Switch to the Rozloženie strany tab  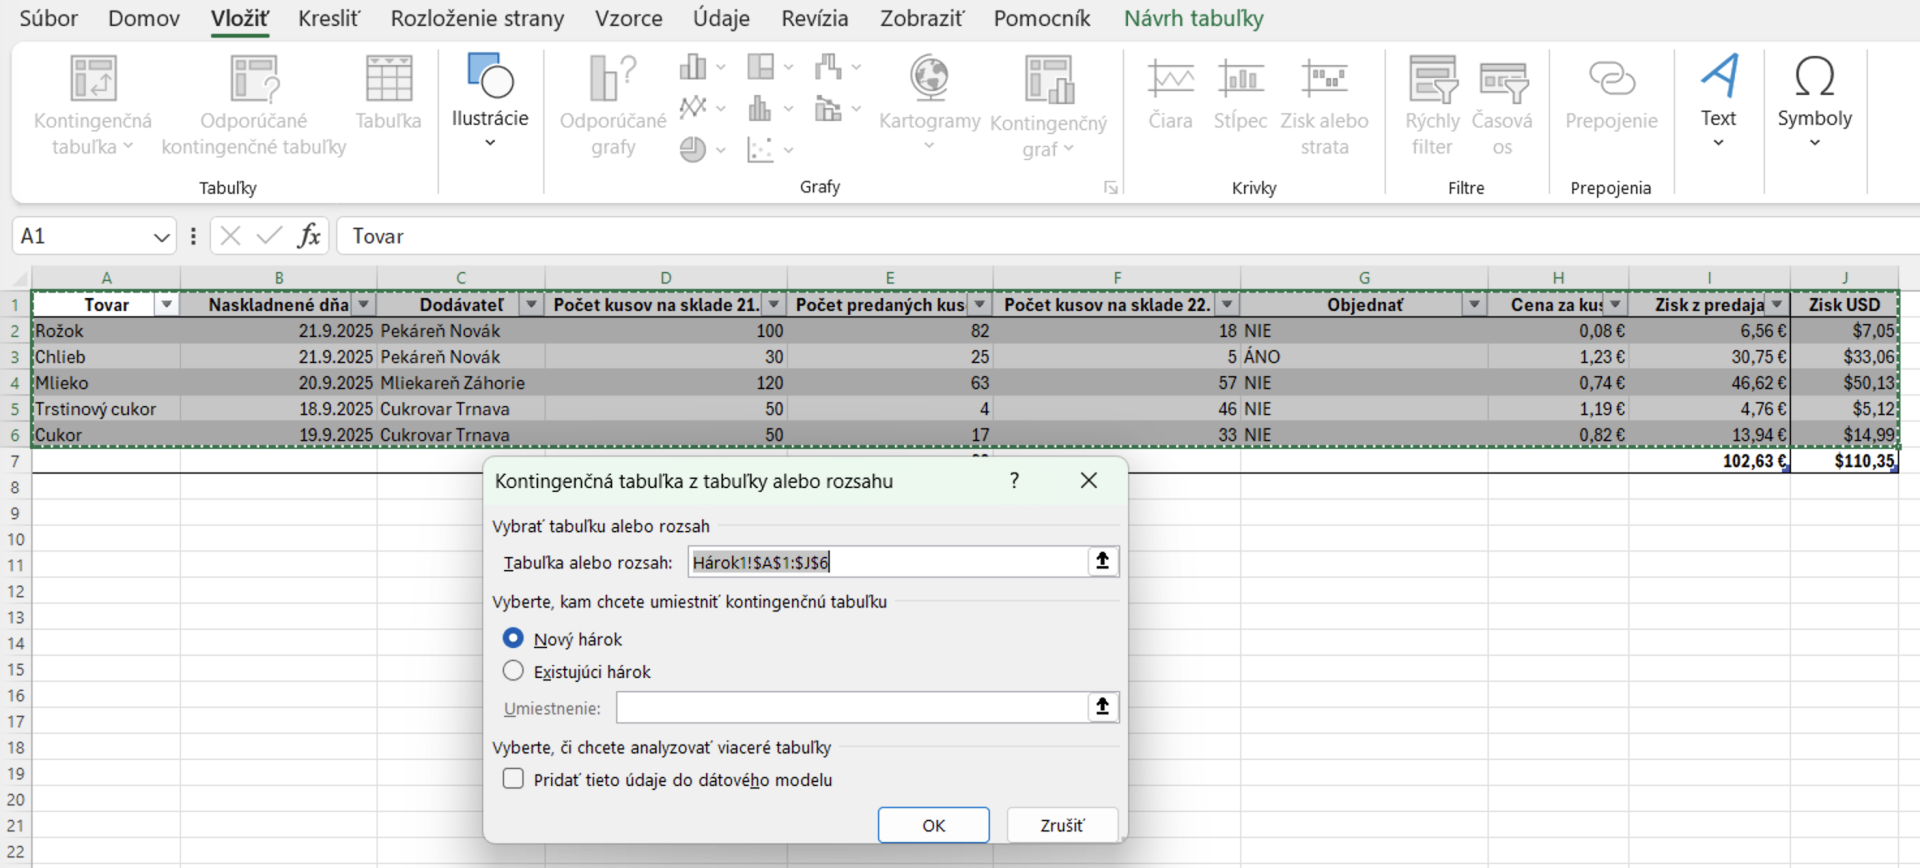coord(477,18)
